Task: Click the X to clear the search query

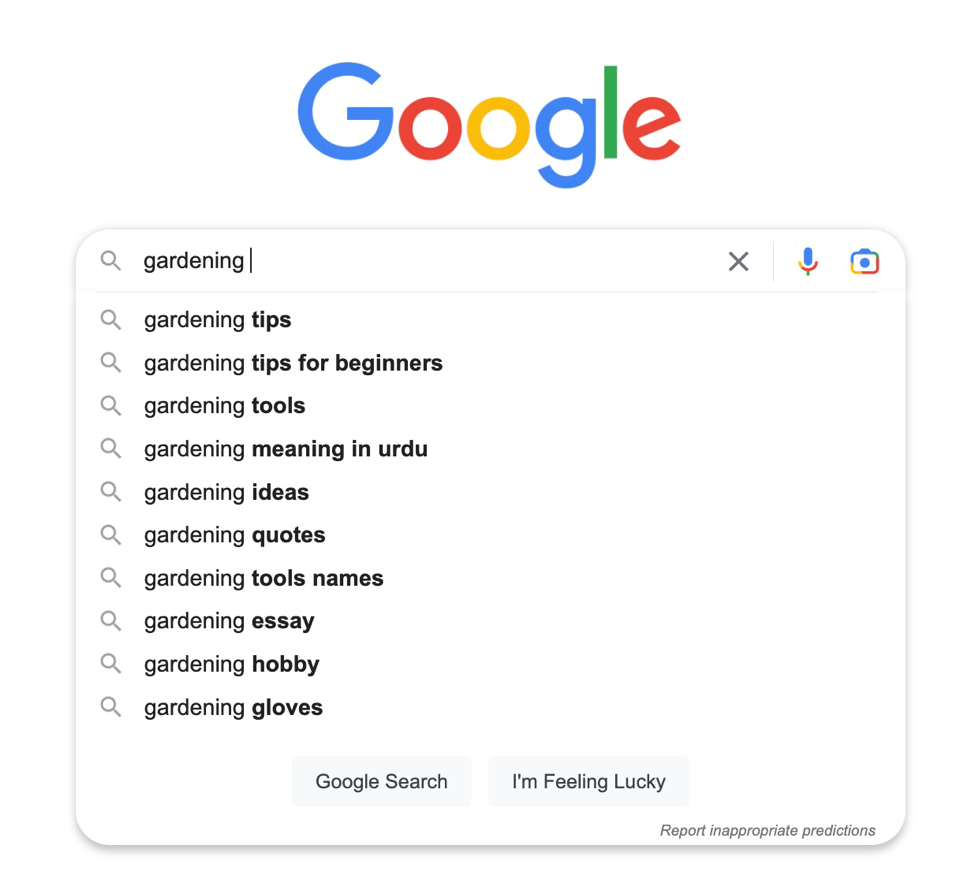Action: 738,261
